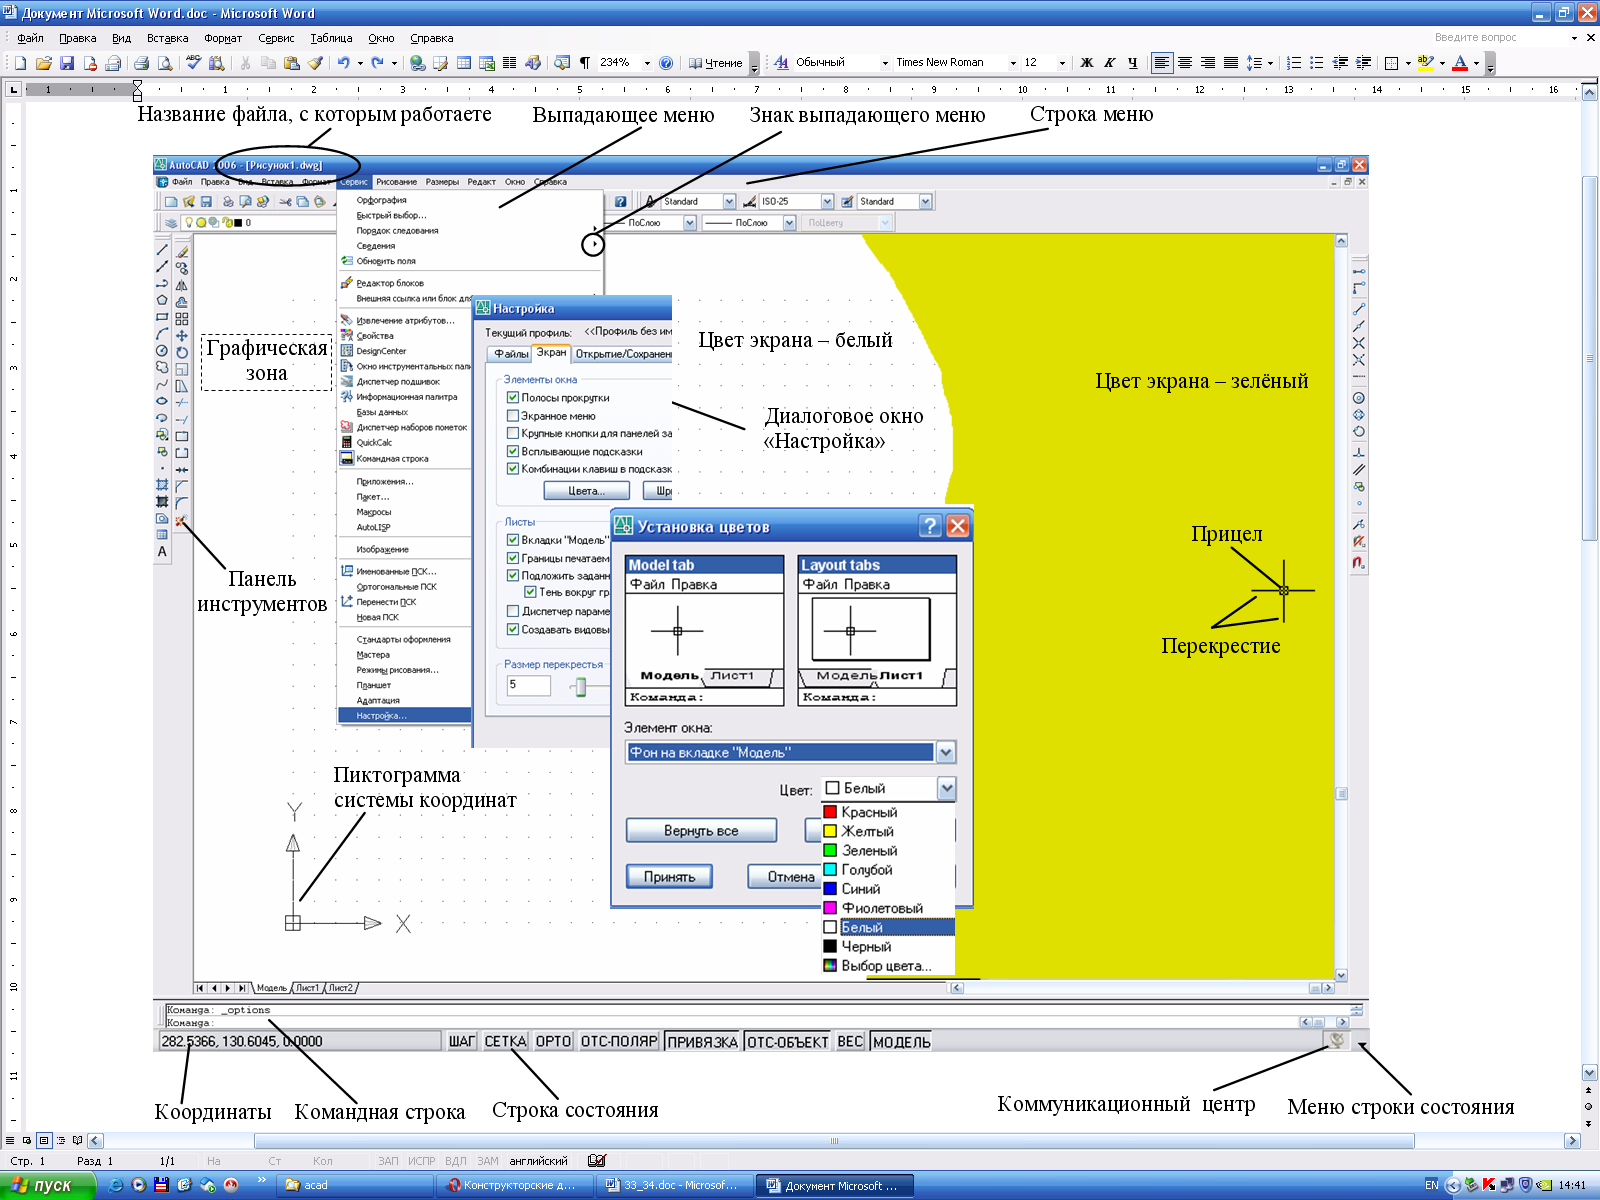
Task: Expand the line spacing options arrow
Action: point(1270,63)
